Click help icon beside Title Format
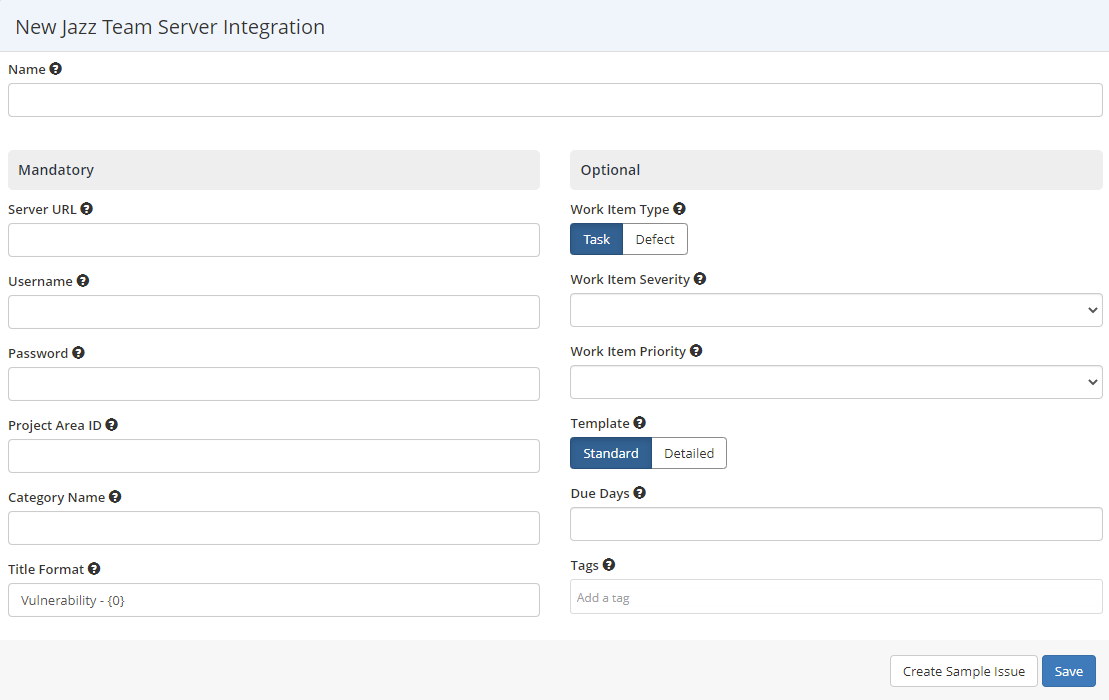 pyautogui.click(x=94, y=568)
